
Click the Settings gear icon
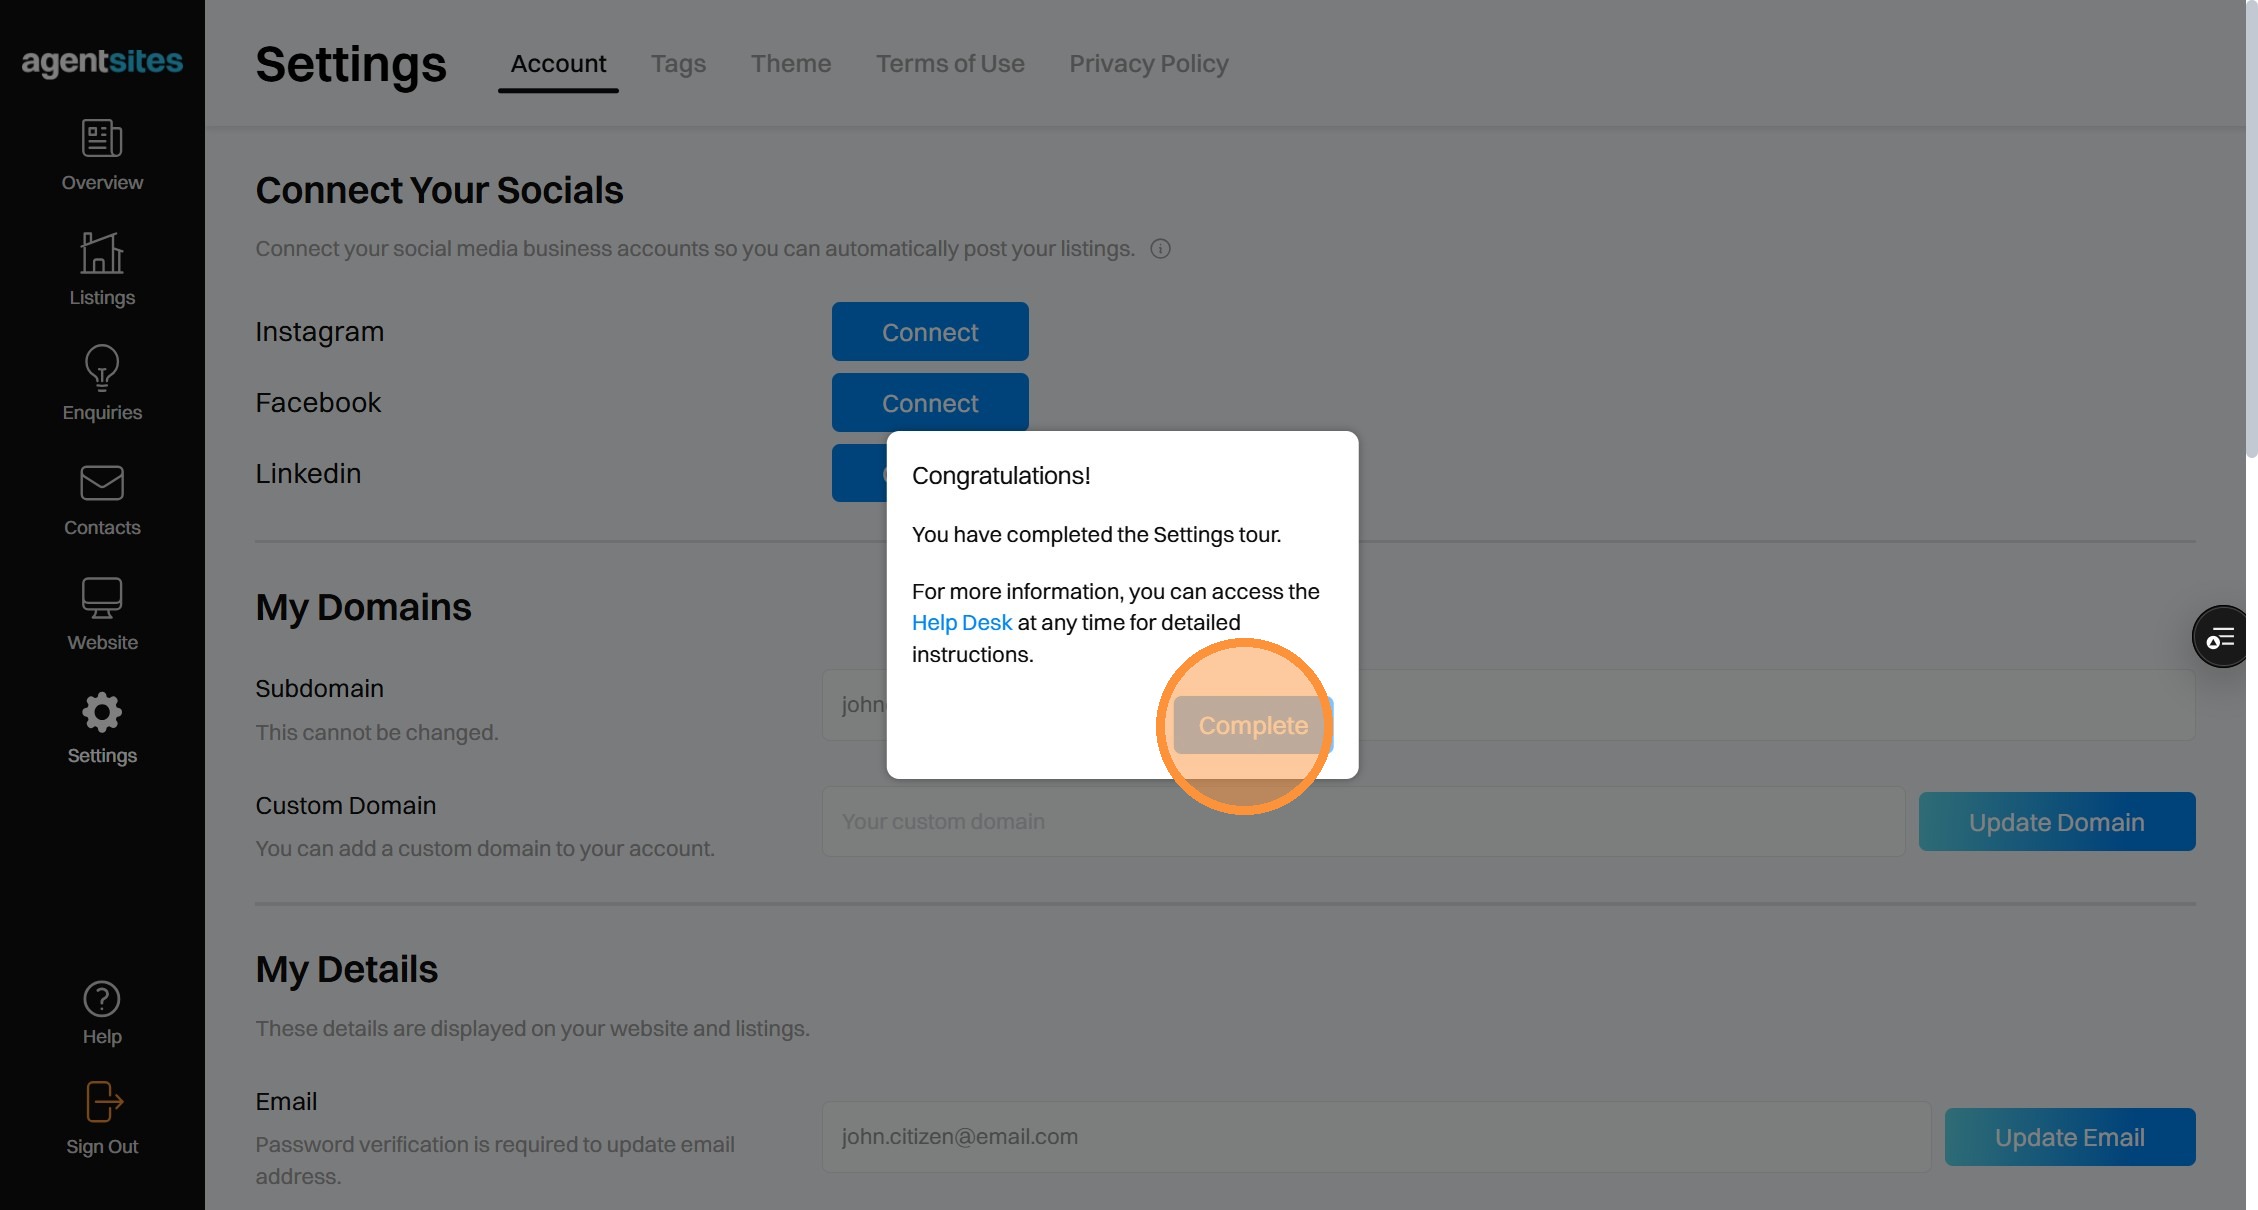click(x=102, y=713)
